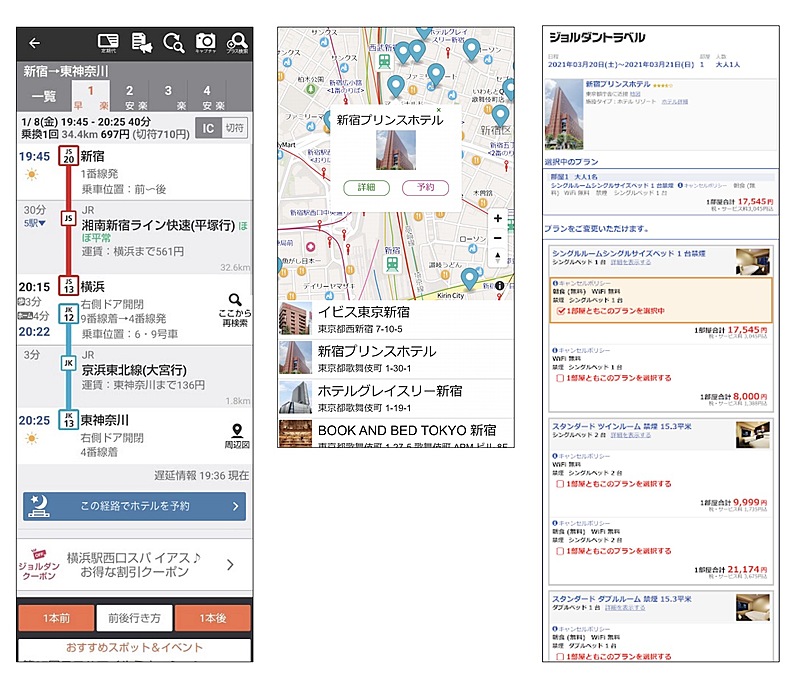This screenshot has width=800, height=687.
Task: Tap the back arrow in the route screen
Action: (34, 43)
